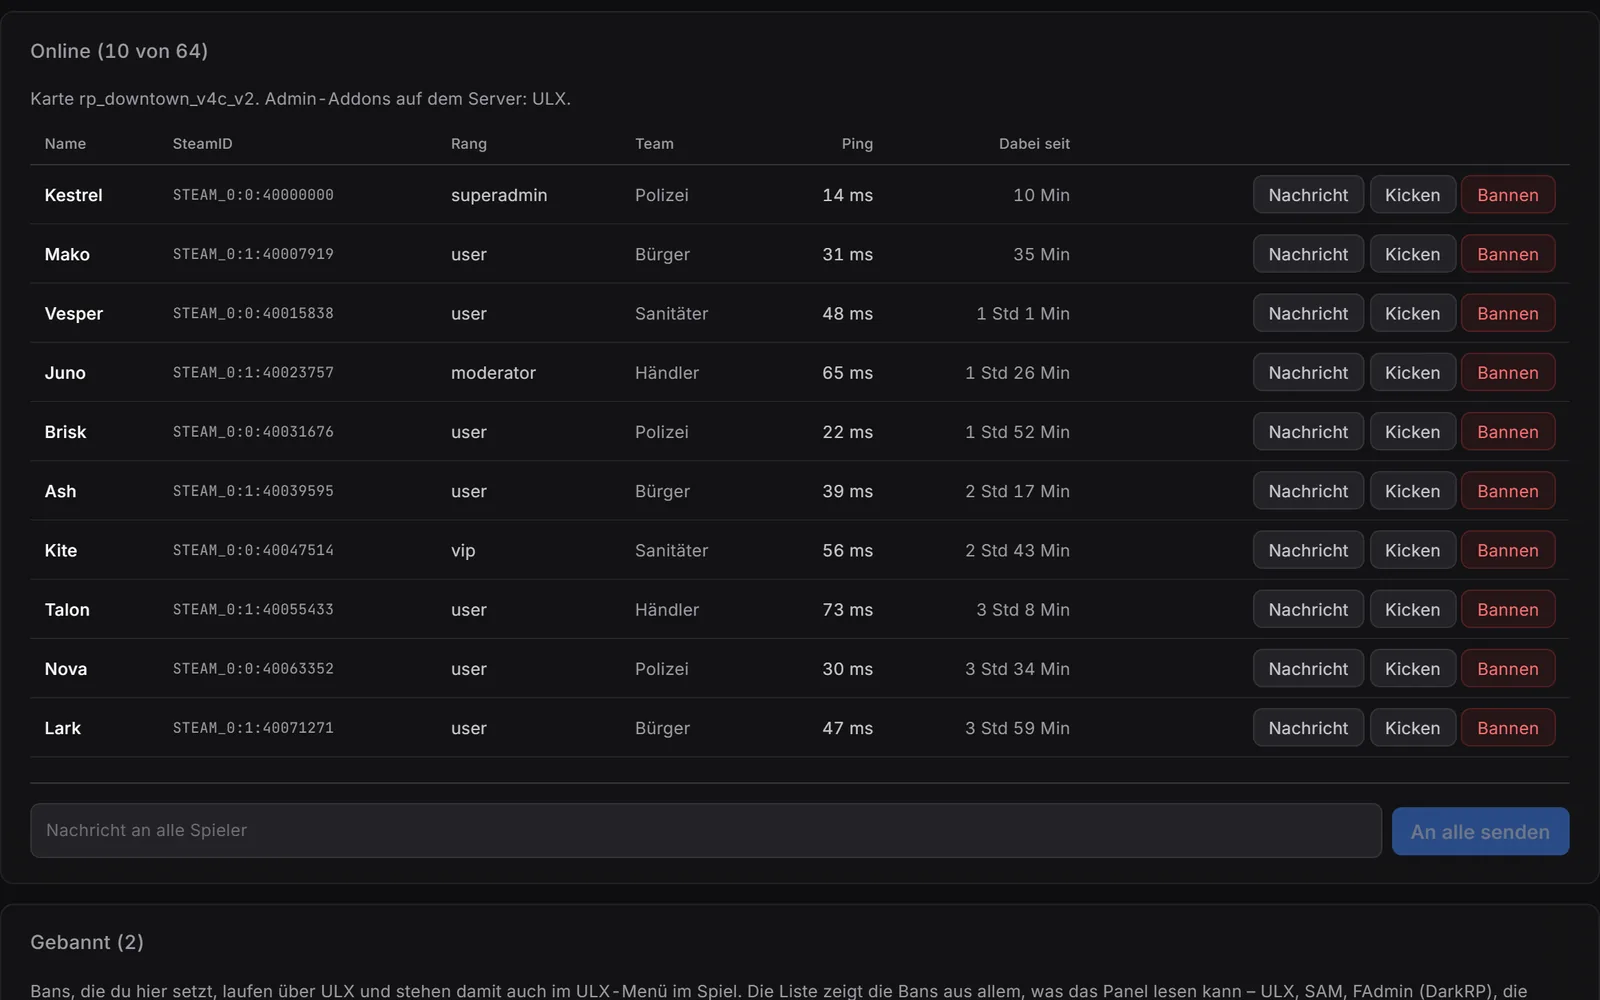Ban moderator Juno

point(1508,372)
